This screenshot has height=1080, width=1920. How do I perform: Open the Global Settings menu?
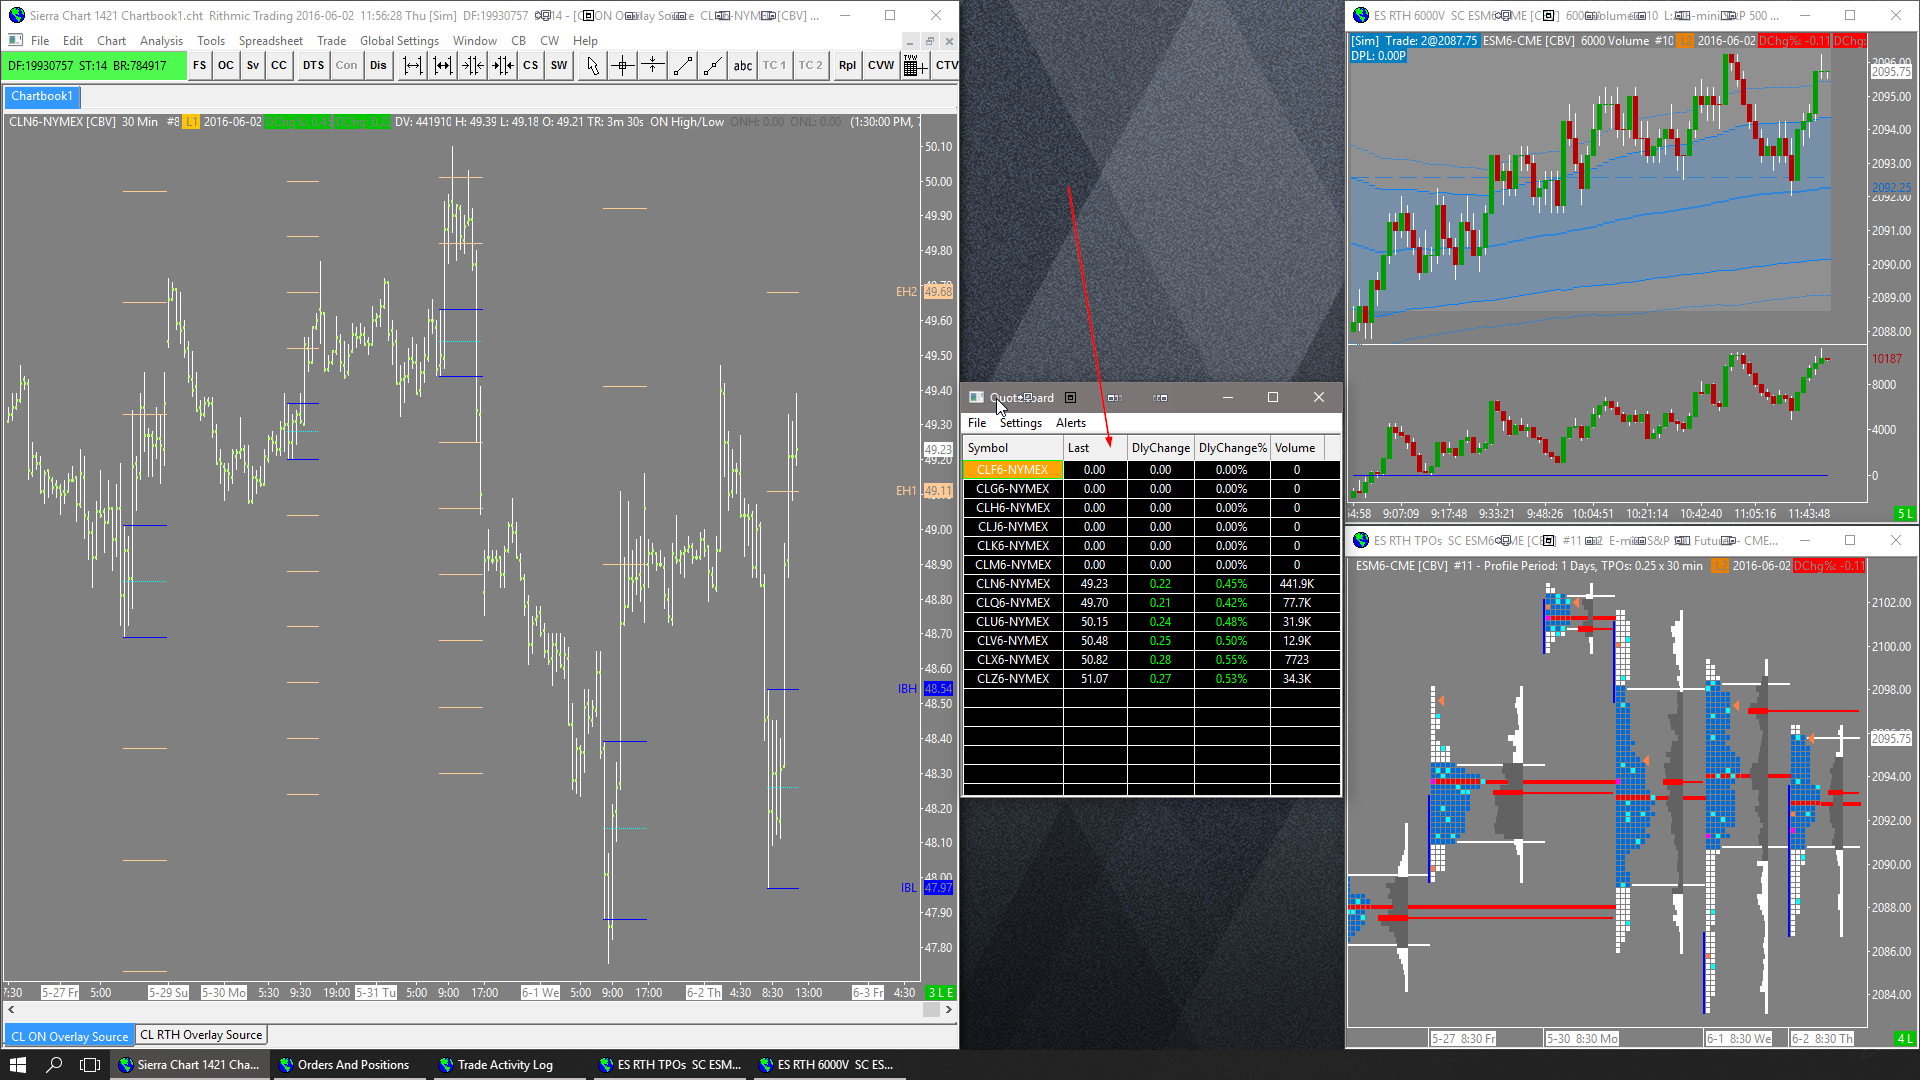(399, 41)
